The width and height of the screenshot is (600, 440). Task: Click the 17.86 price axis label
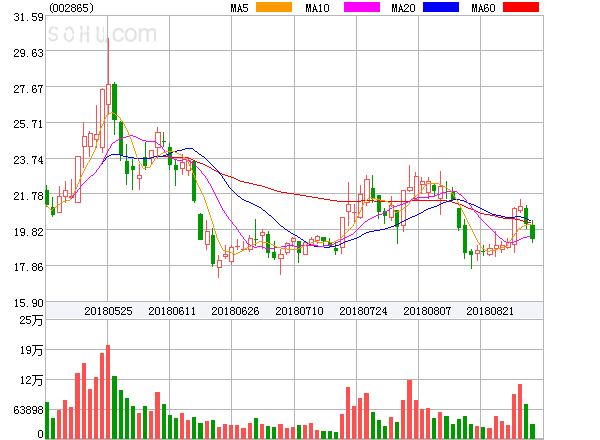point(29,267)
